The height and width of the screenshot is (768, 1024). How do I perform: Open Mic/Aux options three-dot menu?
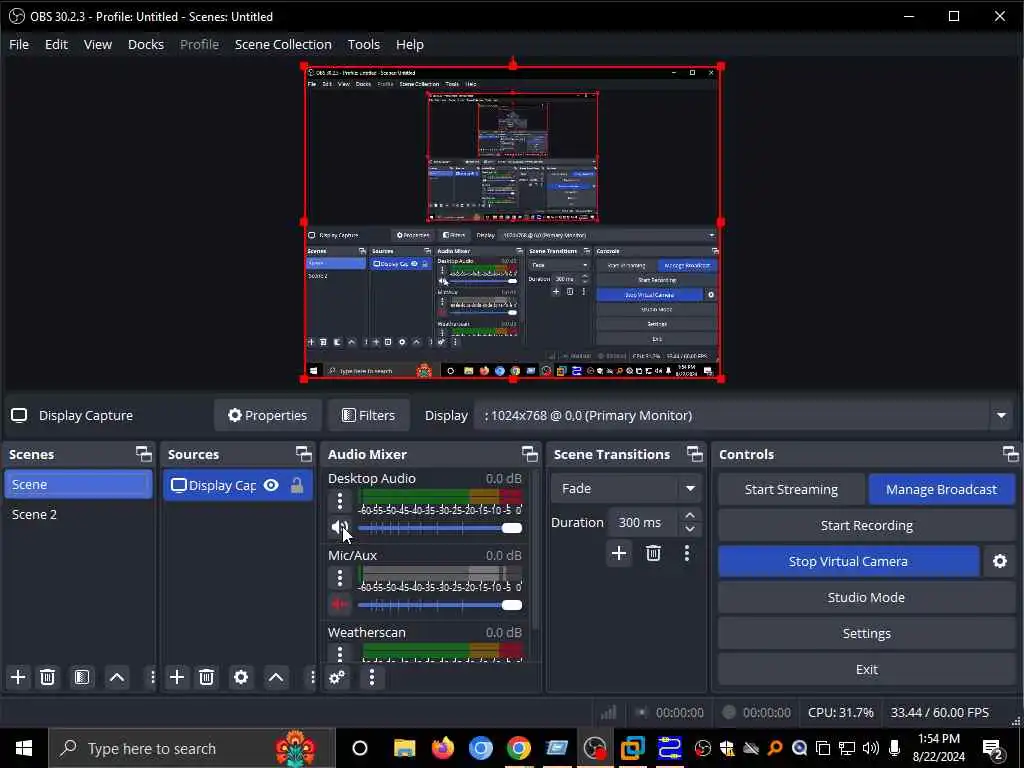pos(340,579)
